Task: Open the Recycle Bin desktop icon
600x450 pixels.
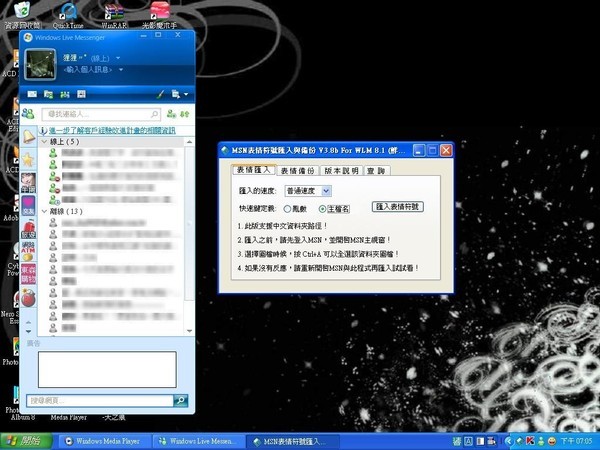Action: (22, 15)
